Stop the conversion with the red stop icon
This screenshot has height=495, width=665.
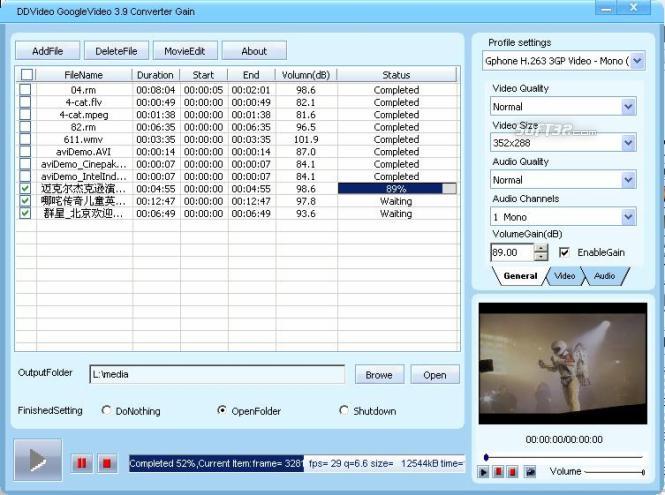click(x=107, y=463)
